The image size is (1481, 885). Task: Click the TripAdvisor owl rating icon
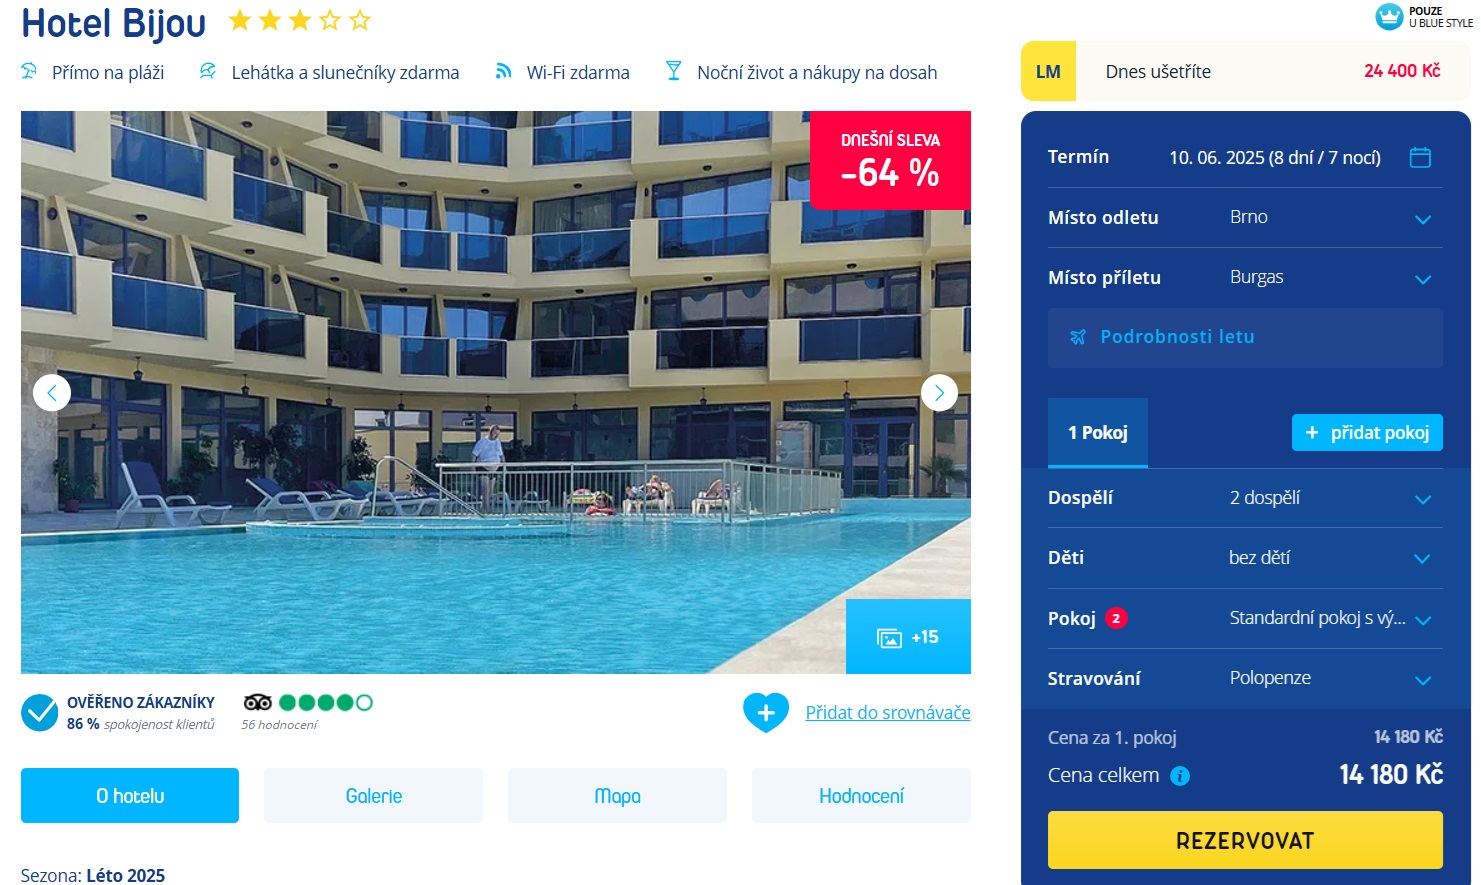[258, 703]
